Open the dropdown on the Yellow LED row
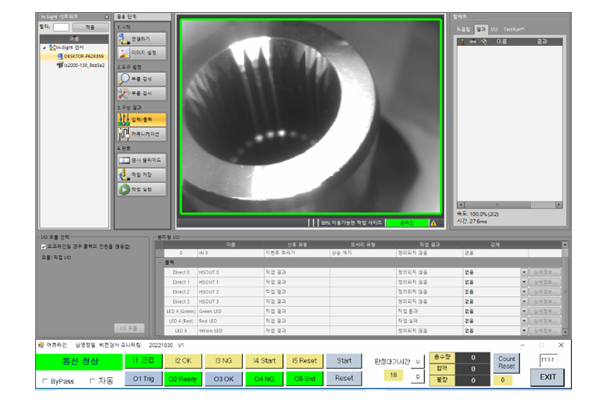 point(524,331)
